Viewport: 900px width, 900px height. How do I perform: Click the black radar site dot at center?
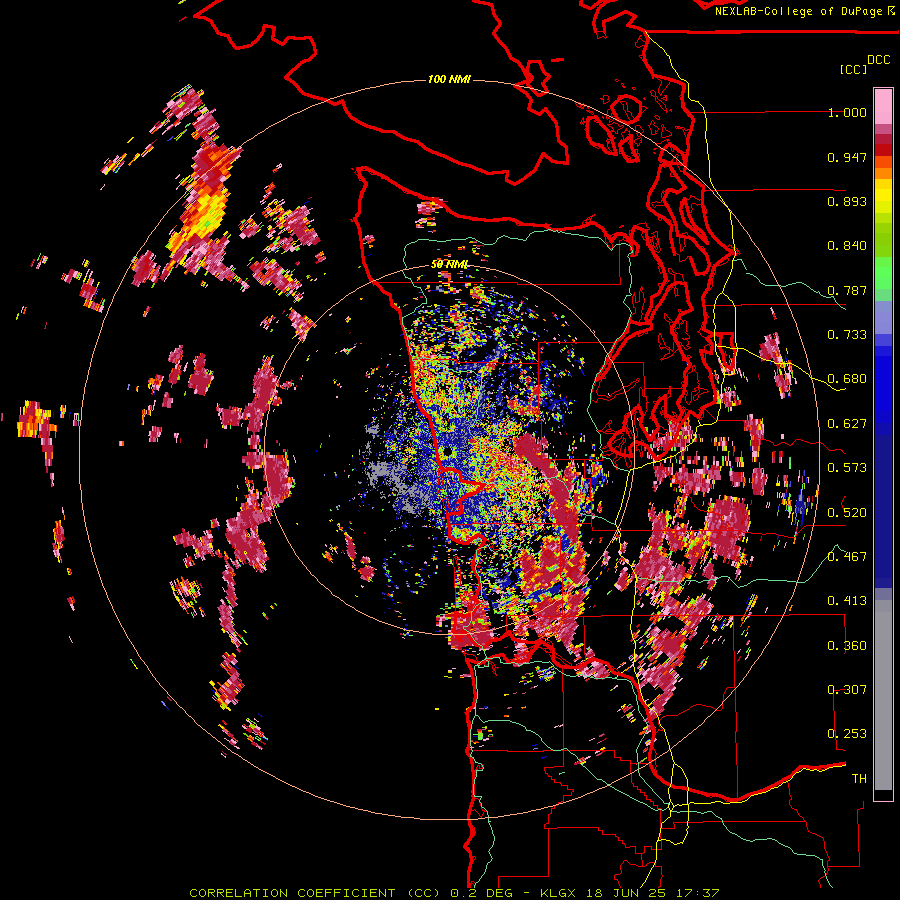(x=447, y=453)
